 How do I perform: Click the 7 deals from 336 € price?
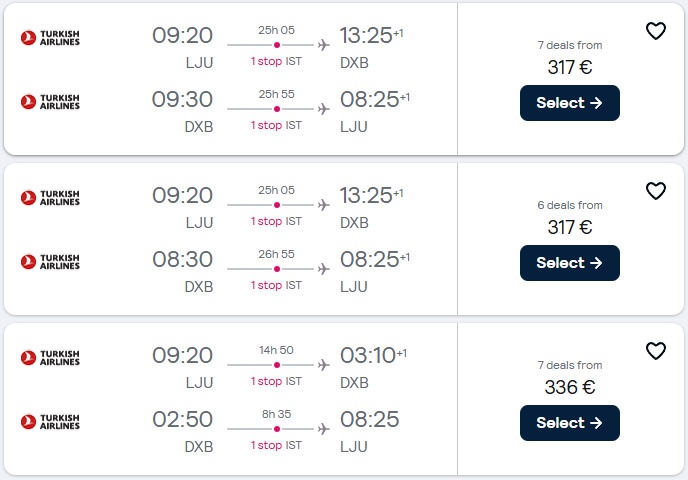coord(570,387)
